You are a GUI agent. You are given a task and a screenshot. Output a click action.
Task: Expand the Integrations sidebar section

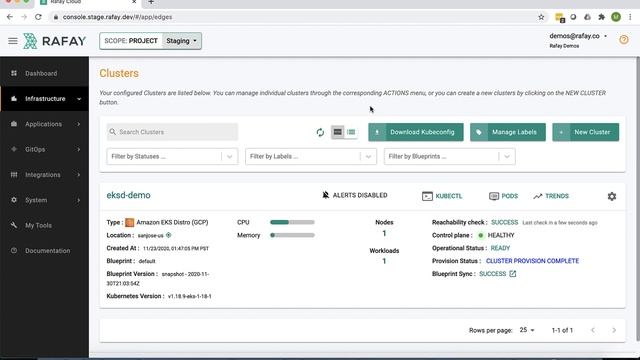click(x=79, y=175)
